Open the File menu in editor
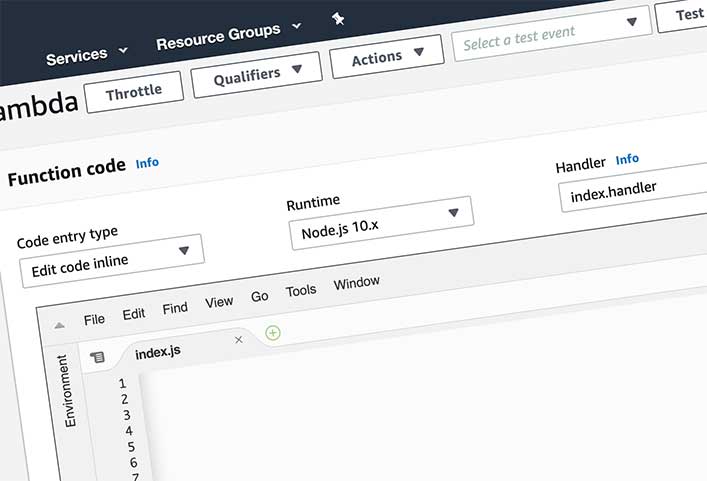Viewport: 707px width, 481px height. (94, 320)
